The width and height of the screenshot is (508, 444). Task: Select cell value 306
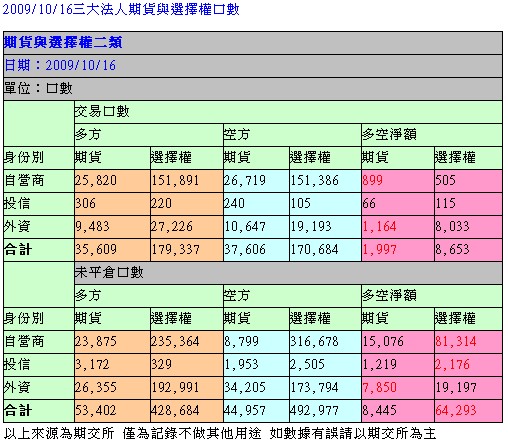[x=85, y=203]
